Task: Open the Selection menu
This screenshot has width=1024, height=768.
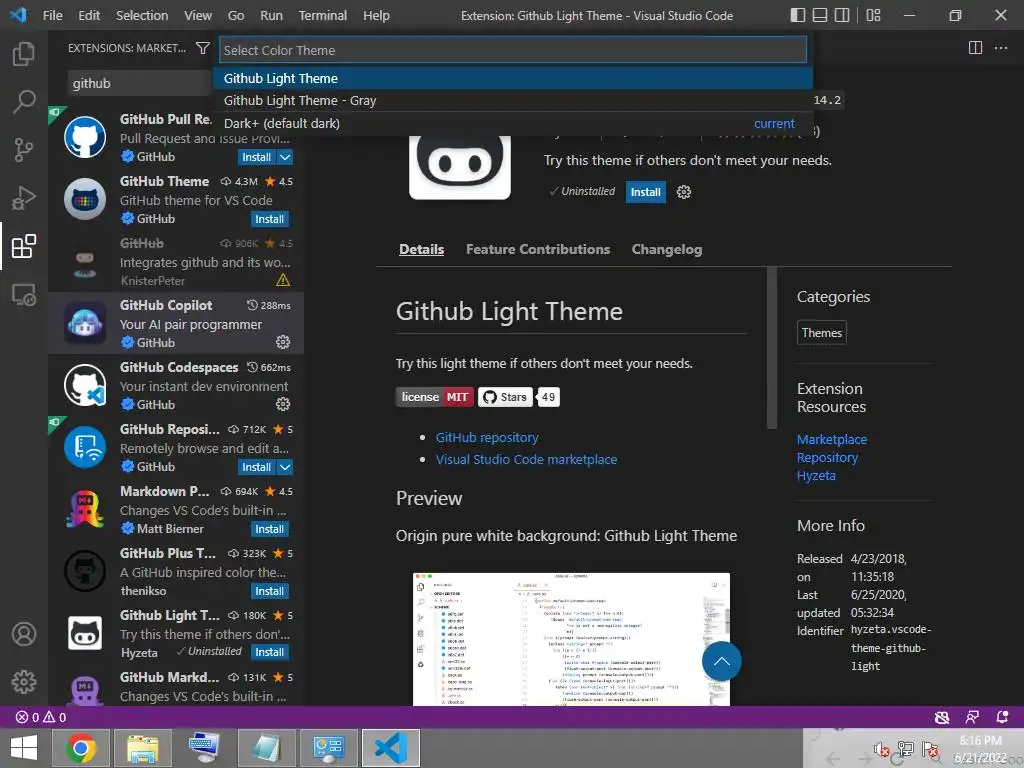Action: pyautogui.click(x=142, y=15)
